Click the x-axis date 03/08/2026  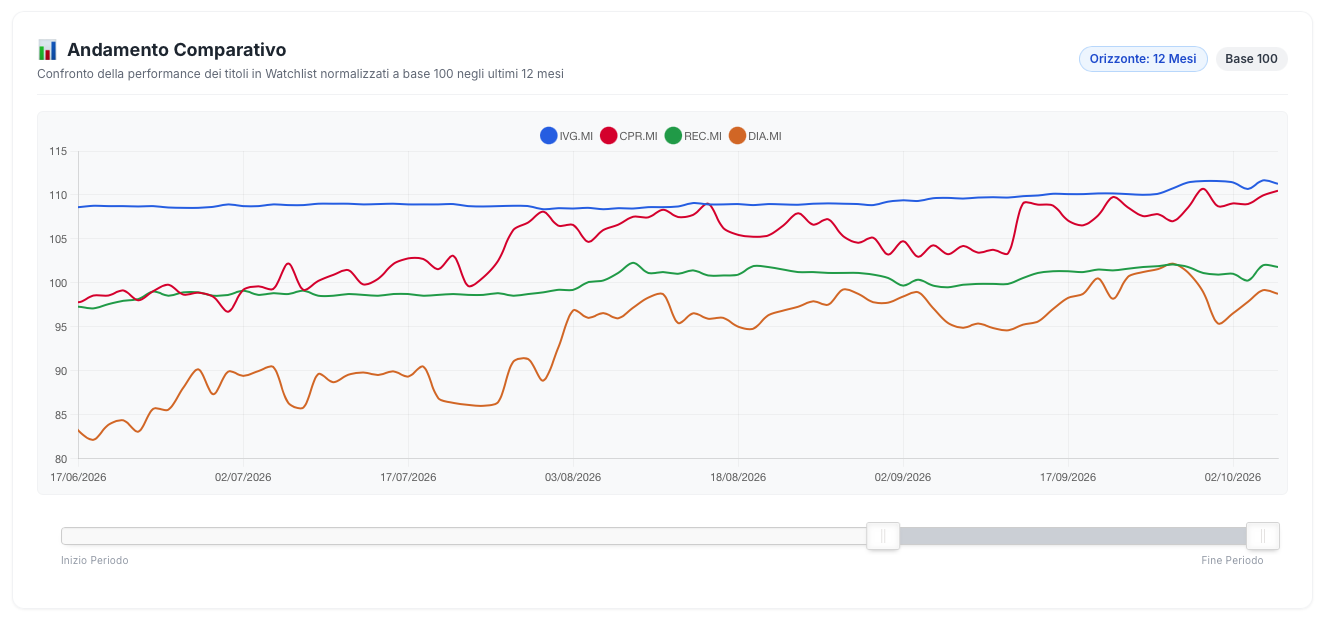573,477
